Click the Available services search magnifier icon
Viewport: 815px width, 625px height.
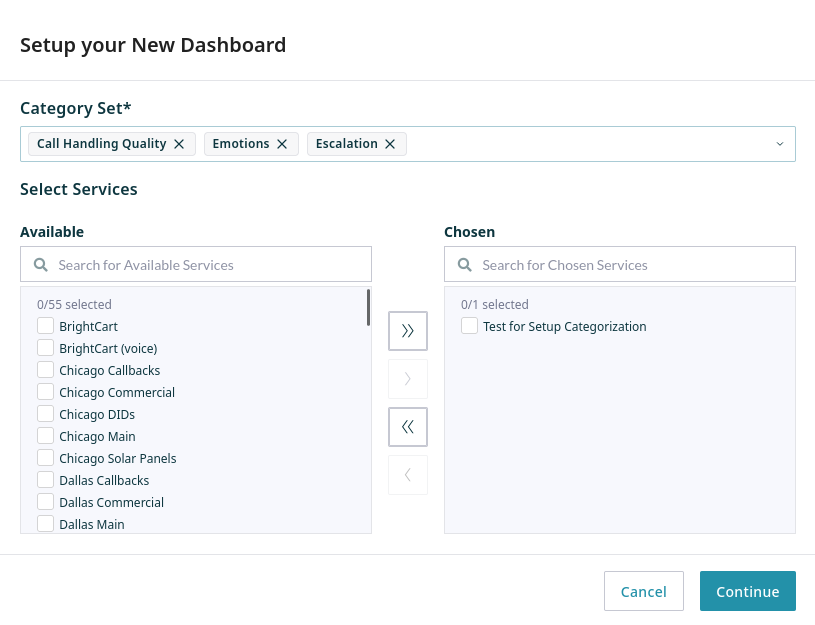tap(41, 265)
